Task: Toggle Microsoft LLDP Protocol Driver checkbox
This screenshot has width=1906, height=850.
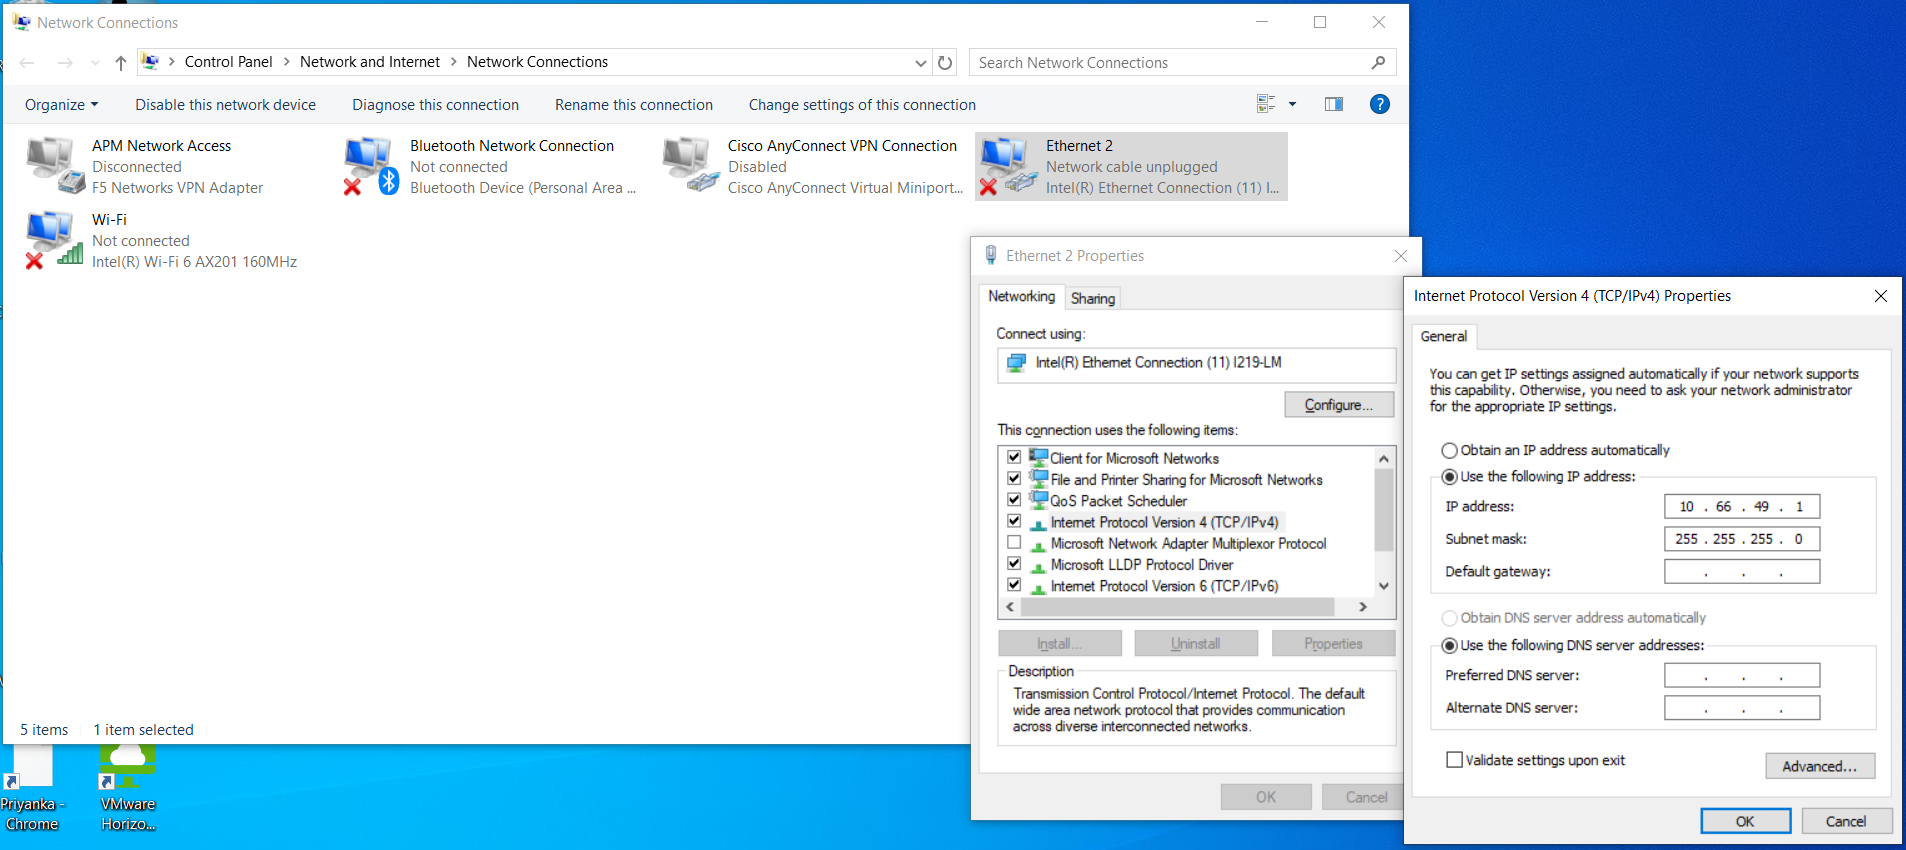Action: pyautogui.click(x=1014, y=563)
